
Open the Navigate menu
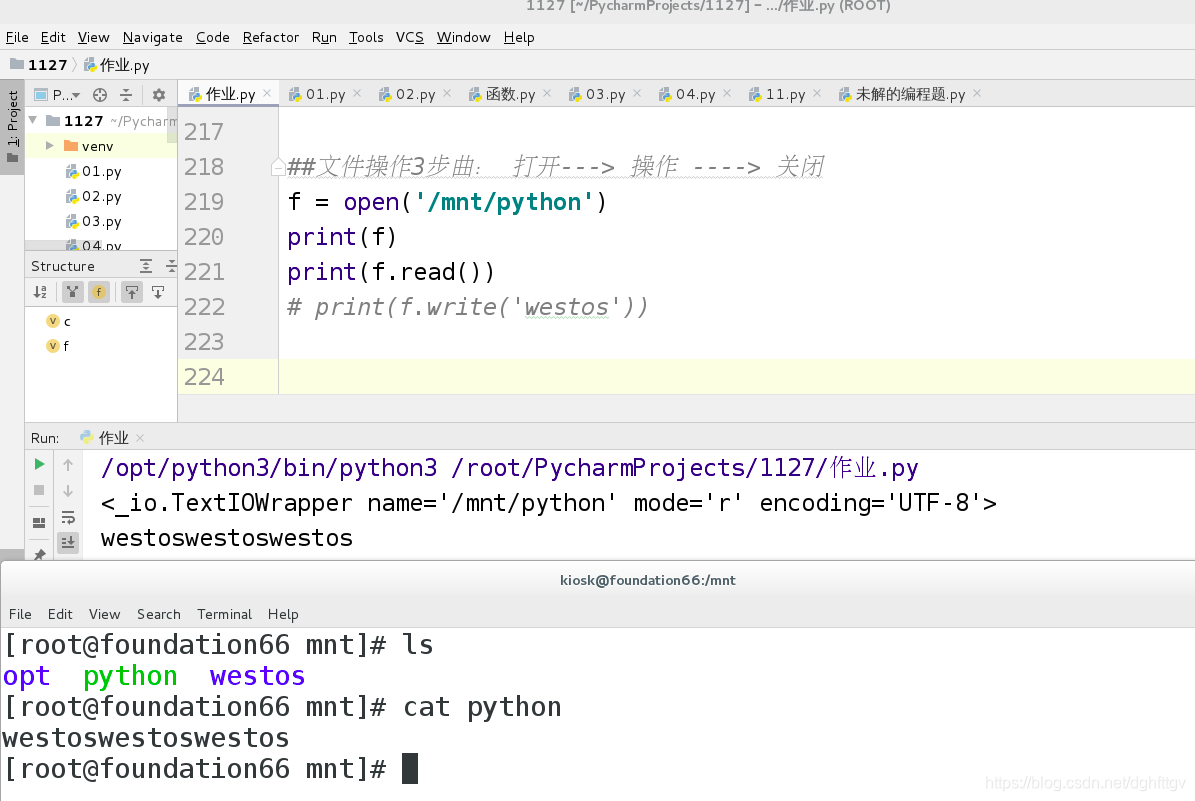tap(152, 37)
